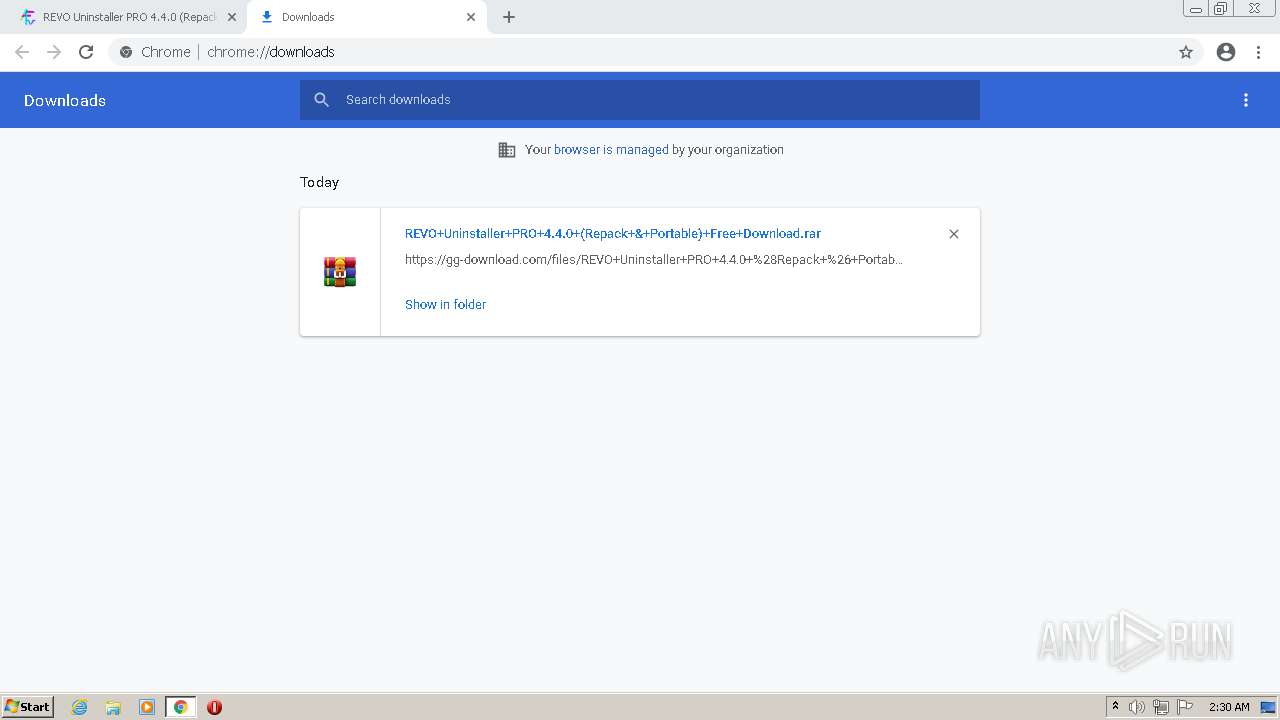1280x720 pixels.
Task: Close the Downloads tab
Action: pyautogui.click(x=471, y=17)
